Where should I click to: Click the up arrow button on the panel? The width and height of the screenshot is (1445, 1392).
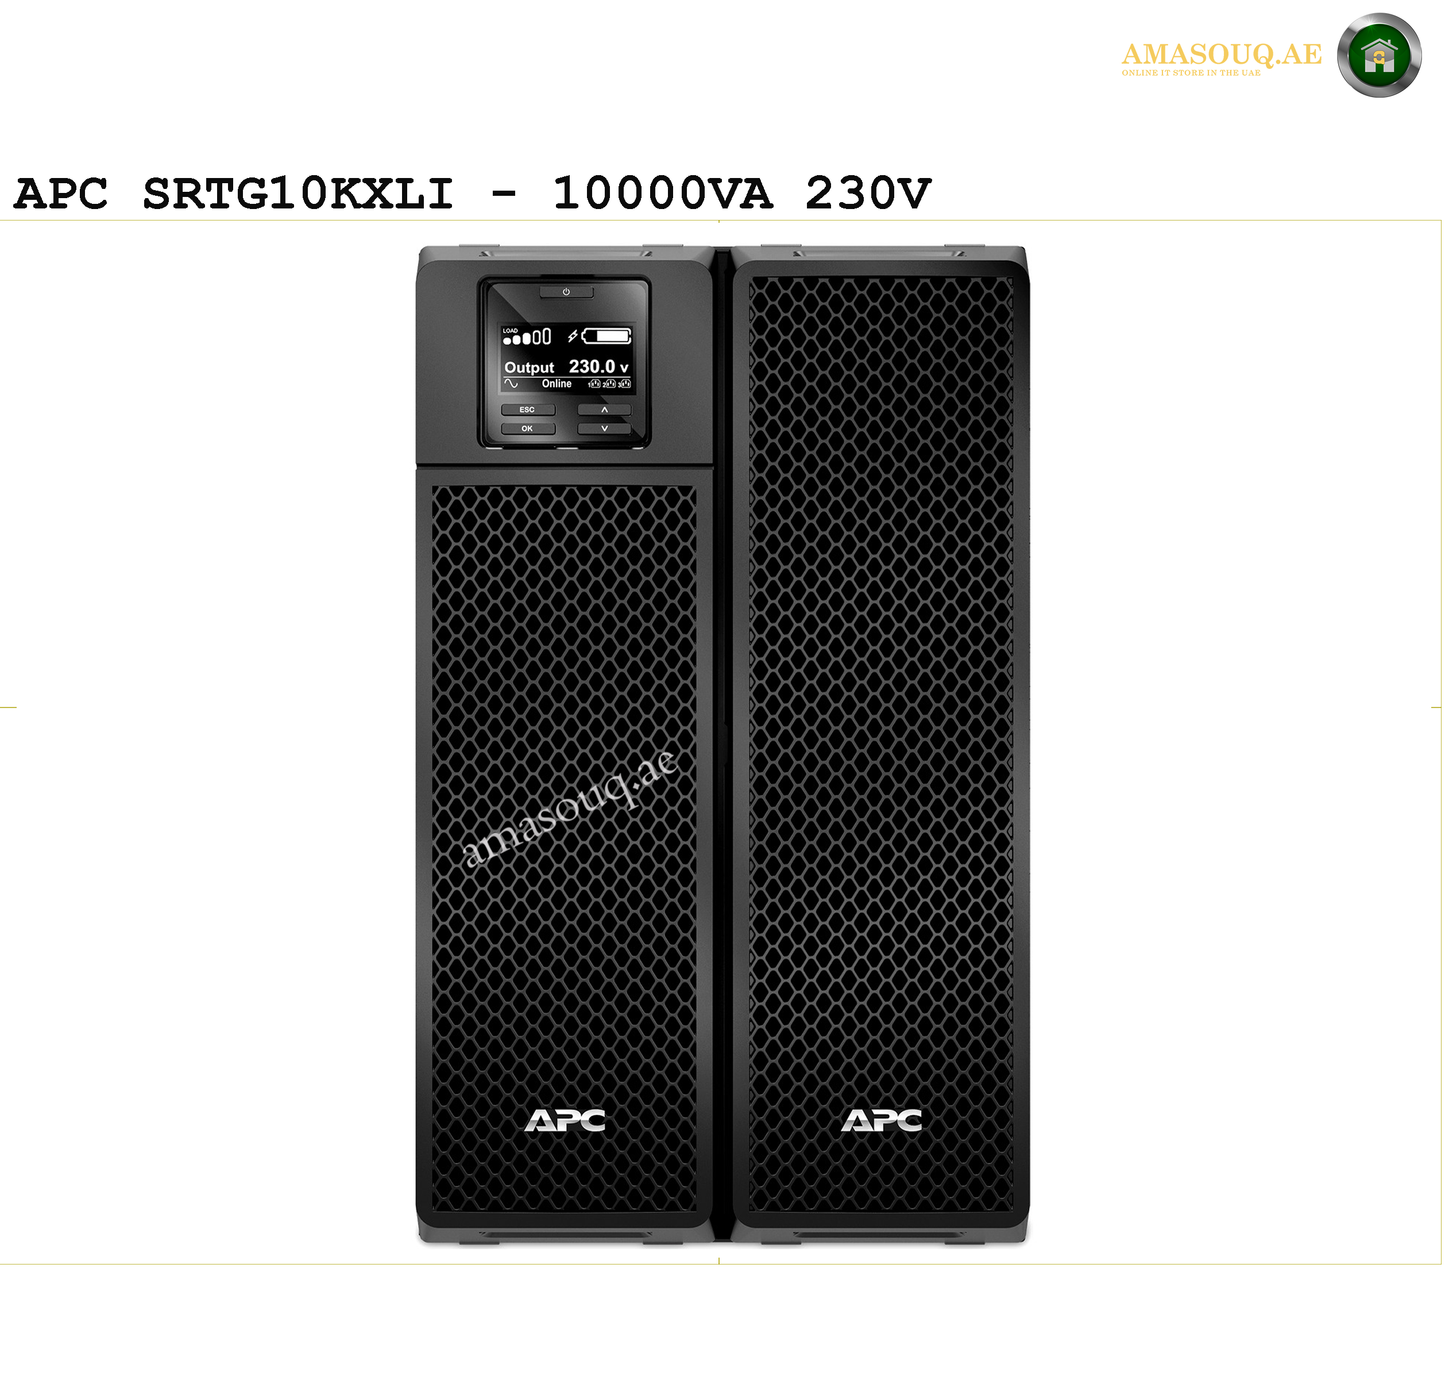coord(604,410)
